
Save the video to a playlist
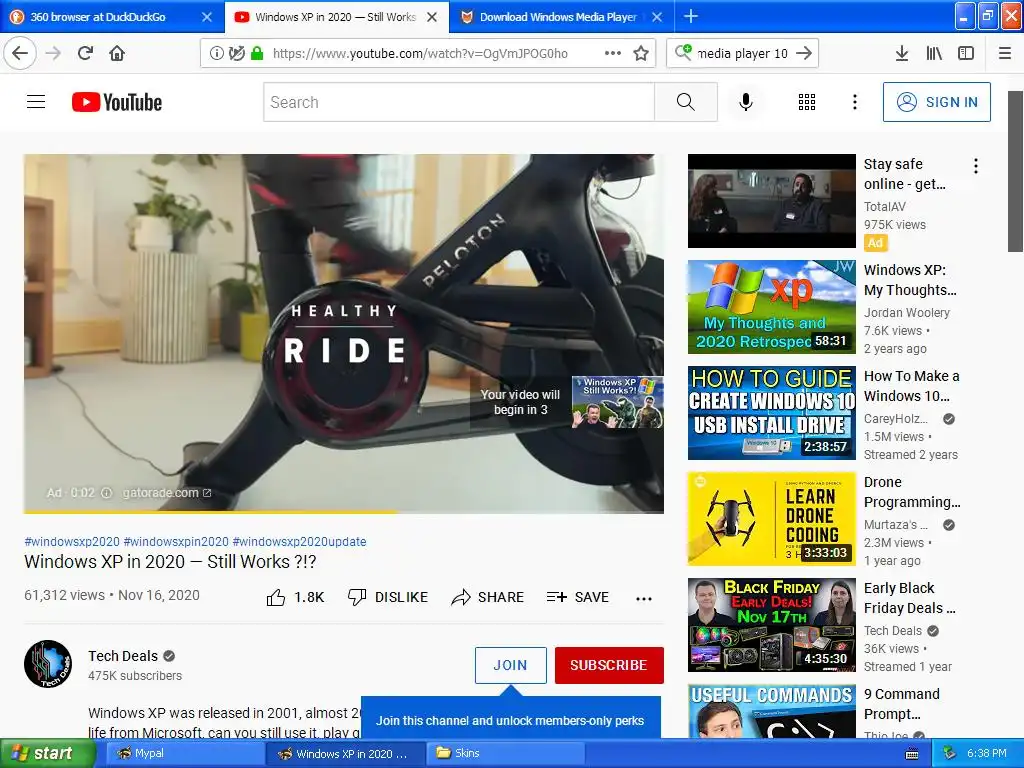578,597
